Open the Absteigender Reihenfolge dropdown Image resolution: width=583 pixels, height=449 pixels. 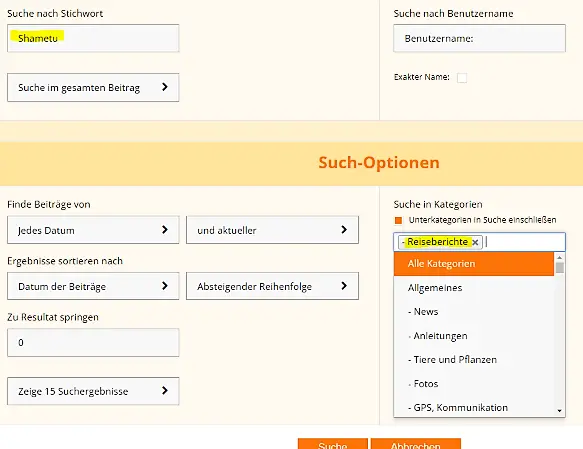point(272,286)
